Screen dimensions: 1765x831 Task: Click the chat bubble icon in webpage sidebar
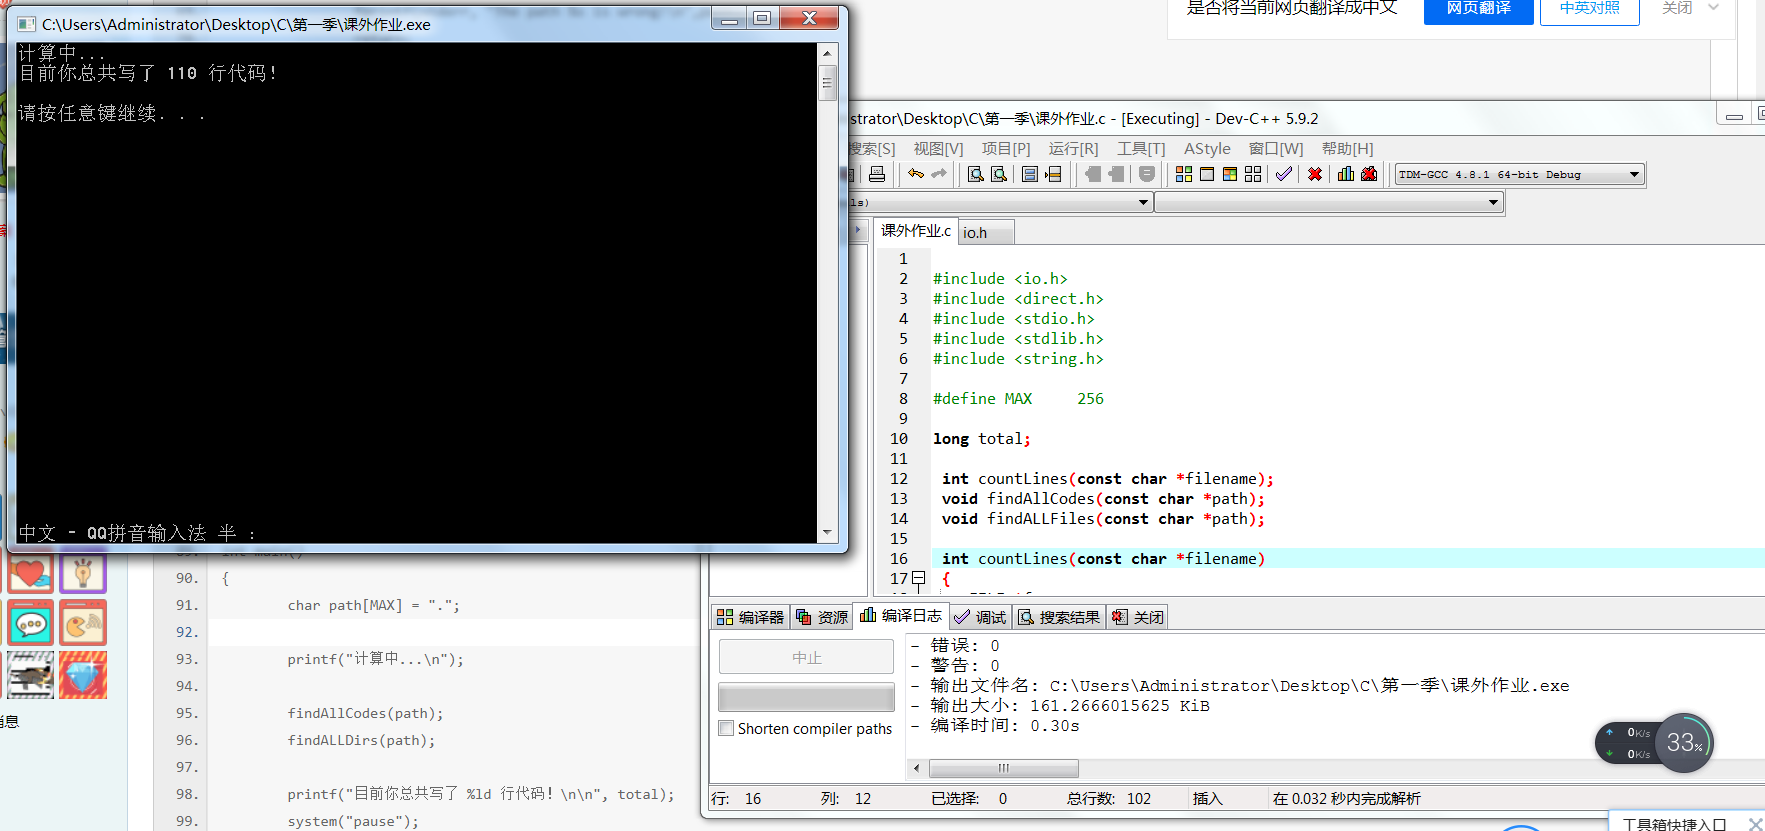(x=31, y=624)
